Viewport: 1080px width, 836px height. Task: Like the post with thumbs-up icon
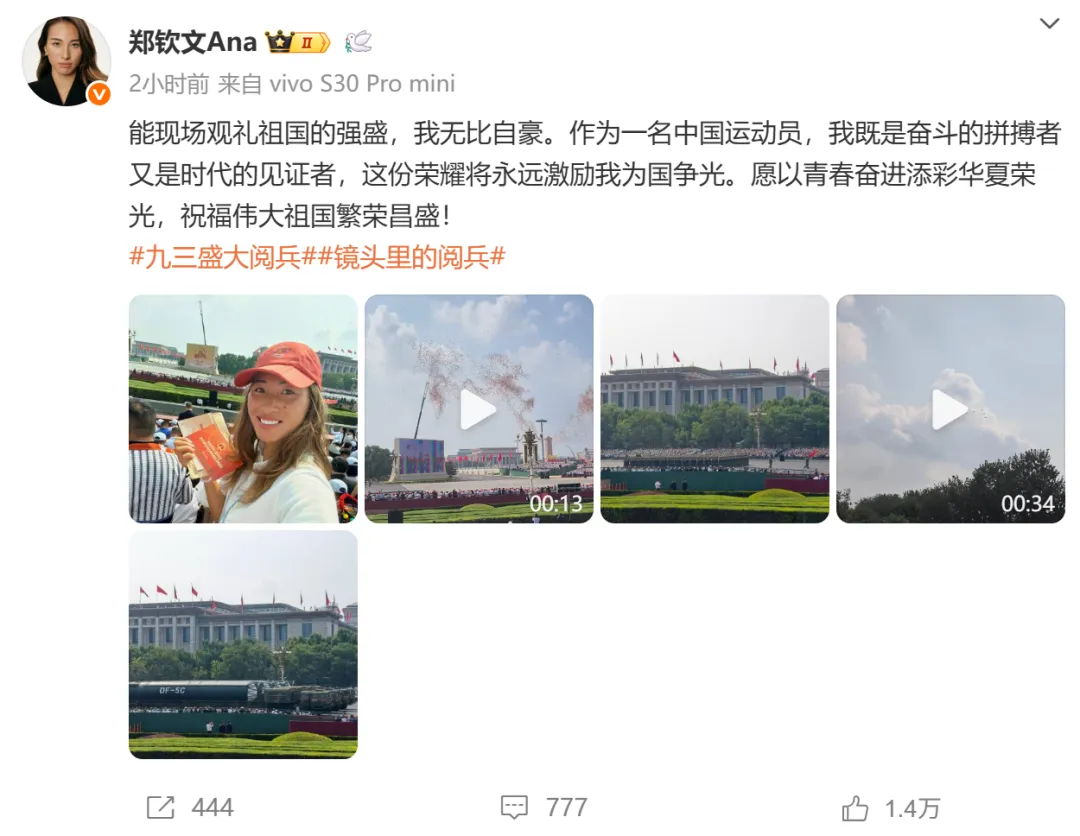coord(855,808)
